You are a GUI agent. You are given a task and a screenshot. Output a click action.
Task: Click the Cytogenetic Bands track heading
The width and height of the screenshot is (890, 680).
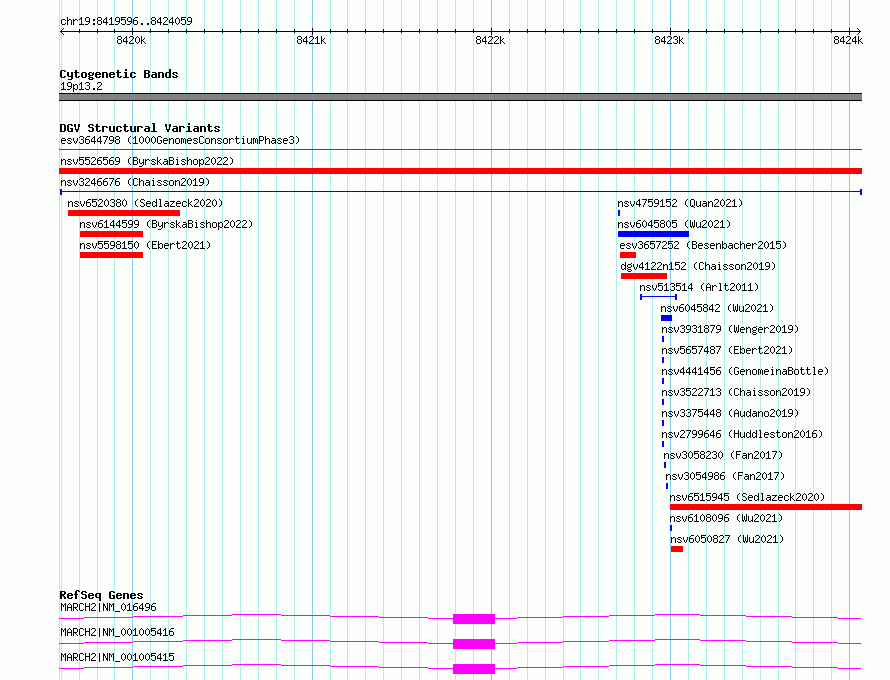pos(119,74)
